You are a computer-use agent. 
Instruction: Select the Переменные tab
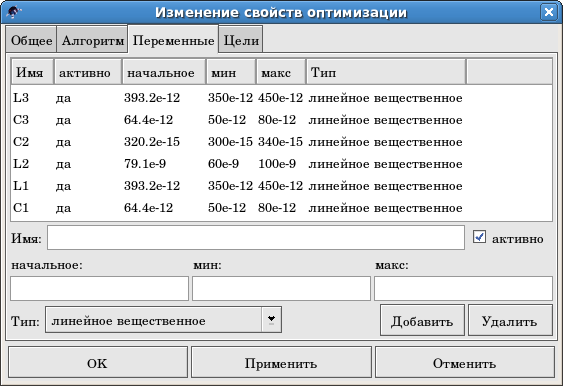coord(173,40)
